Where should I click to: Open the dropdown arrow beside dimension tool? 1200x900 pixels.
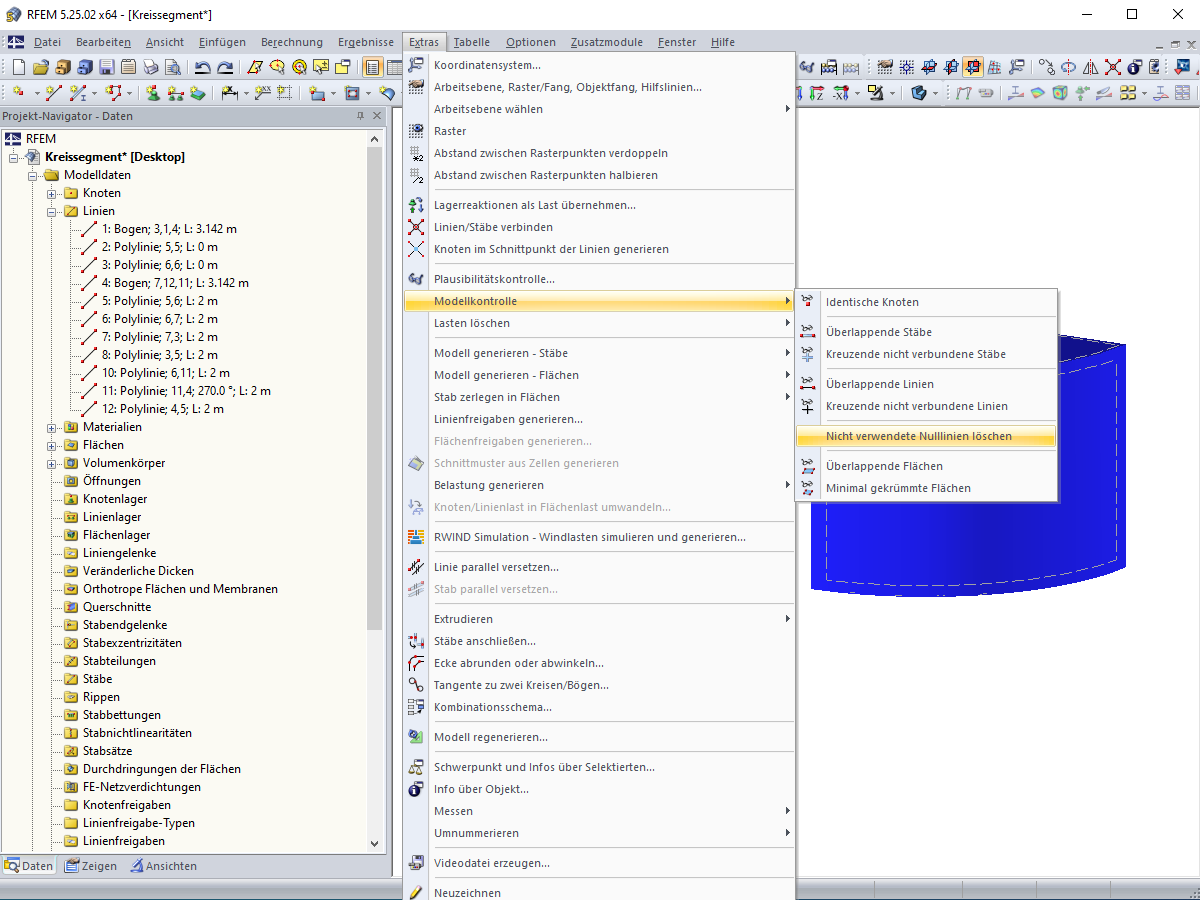(246, 93)
